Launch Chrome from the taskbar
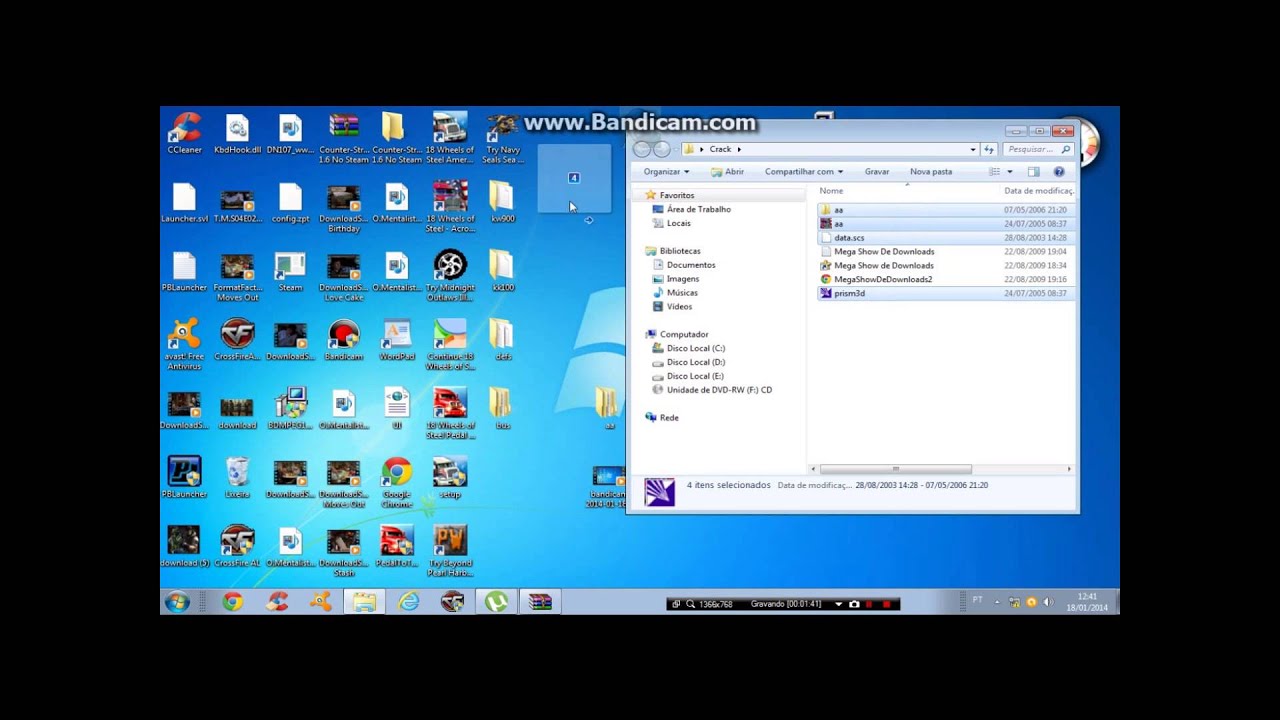 [x=232, y=602]
